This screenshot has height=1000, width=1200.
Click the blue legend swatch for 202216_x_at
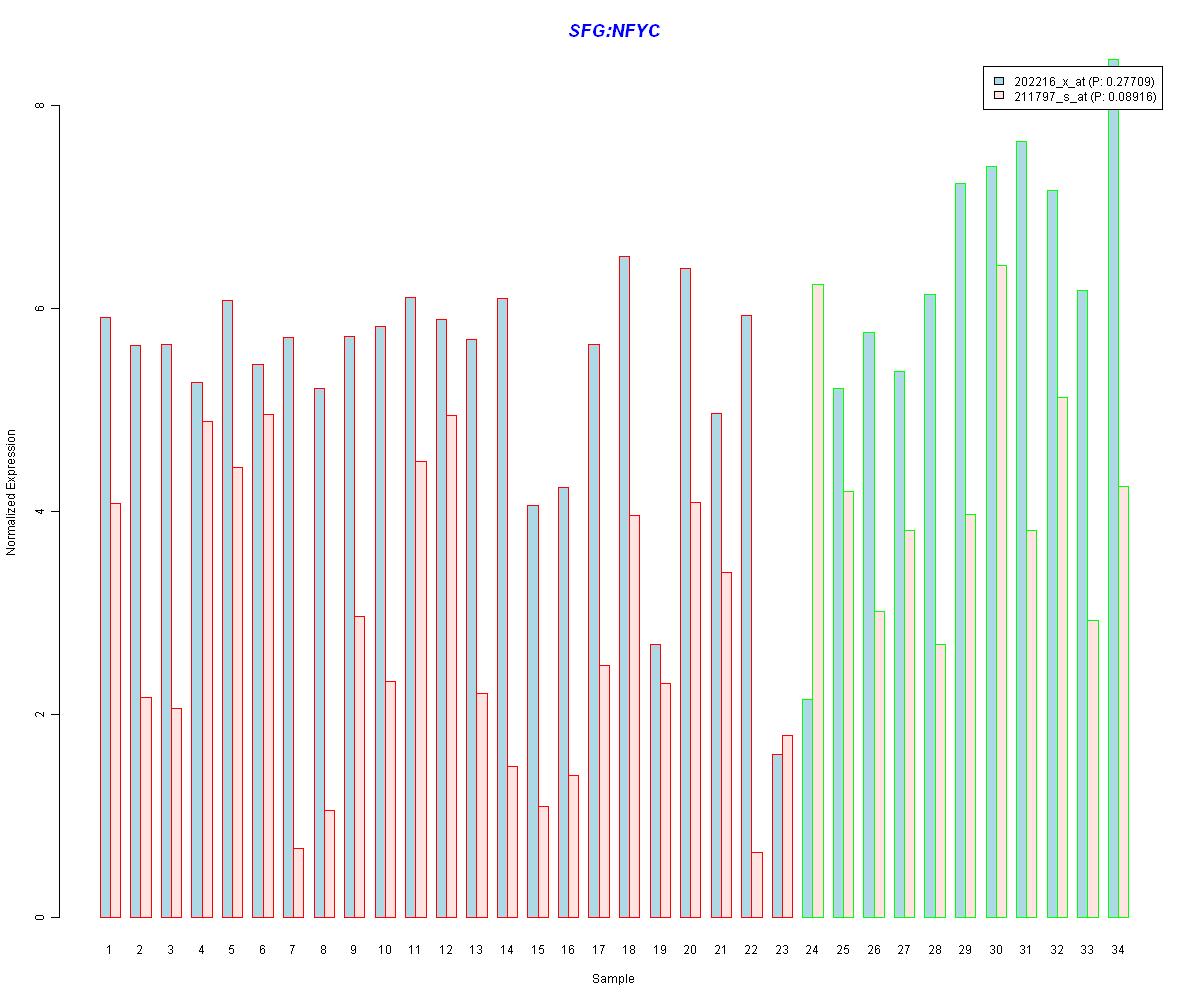[998, 80]
